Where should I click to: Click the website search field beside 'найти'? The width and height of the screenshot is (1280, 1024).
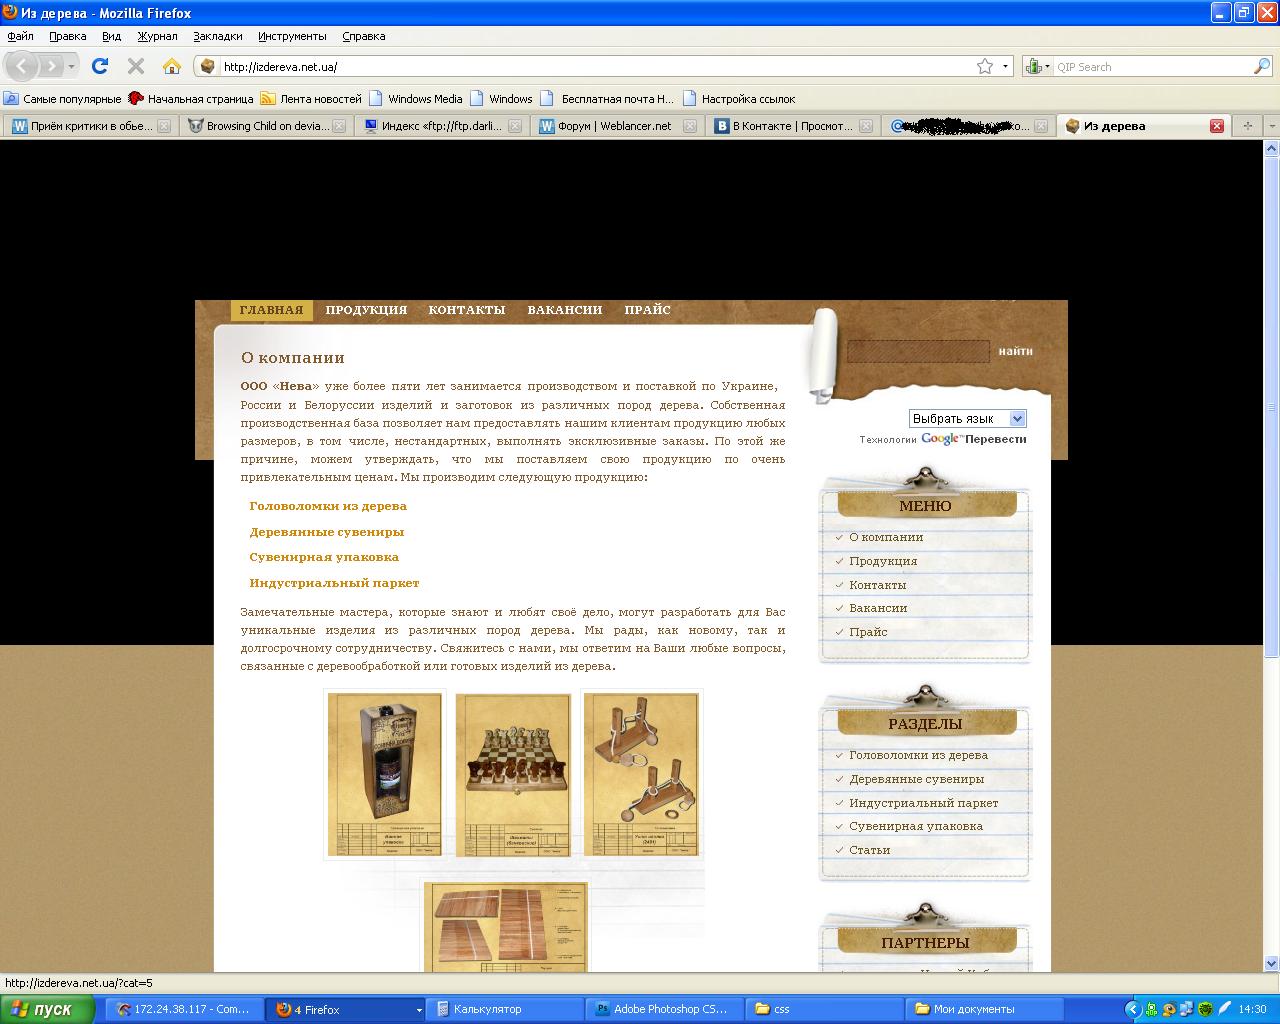(x=918, y=351)
